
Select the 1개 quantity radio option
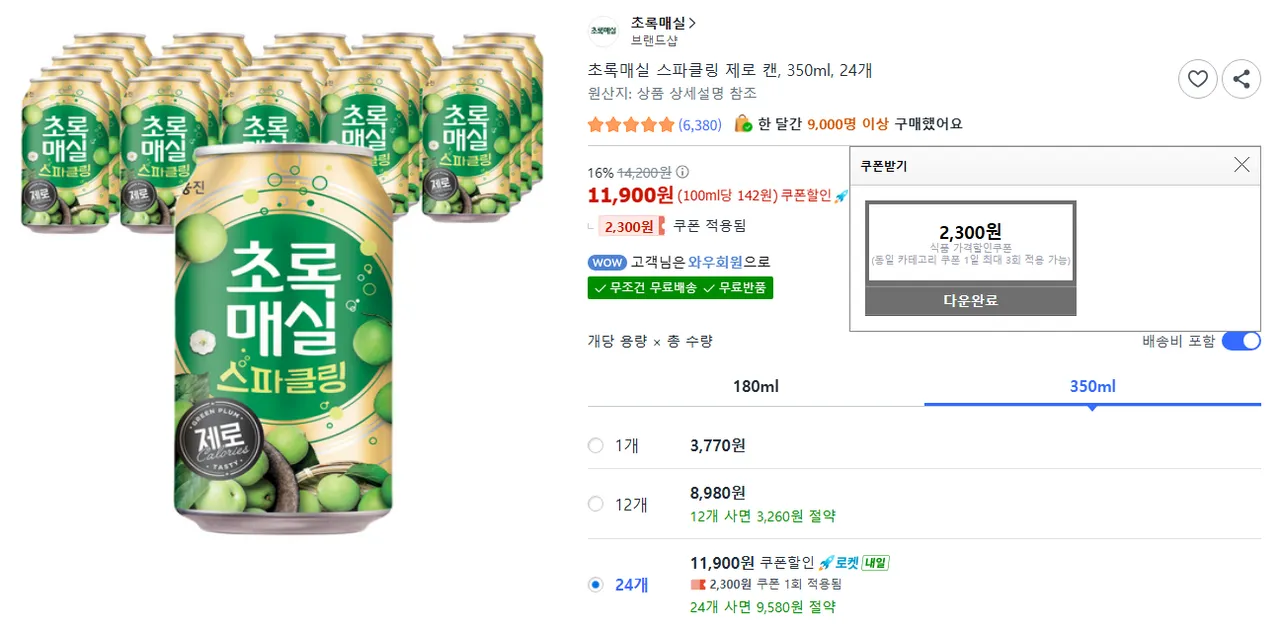point(596,446)
